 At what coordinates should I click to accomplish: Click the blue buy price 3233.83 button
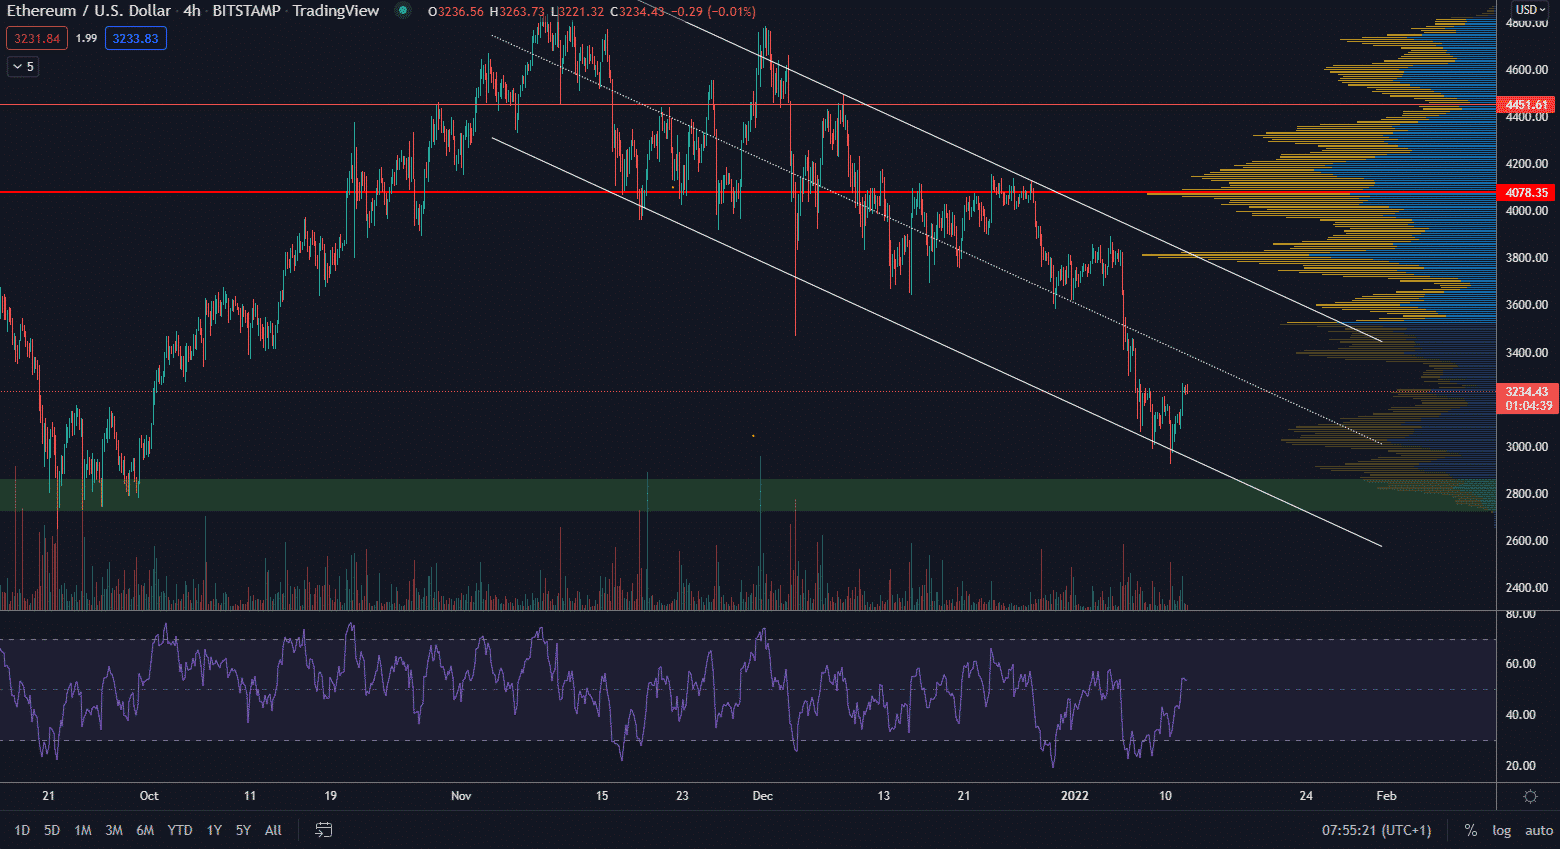coord(135,39)
